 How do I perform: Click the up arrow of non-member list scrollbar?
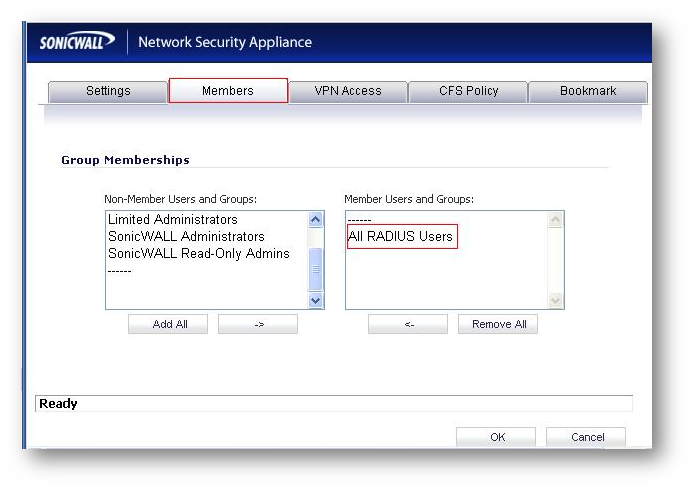click(x=316, y=220)
